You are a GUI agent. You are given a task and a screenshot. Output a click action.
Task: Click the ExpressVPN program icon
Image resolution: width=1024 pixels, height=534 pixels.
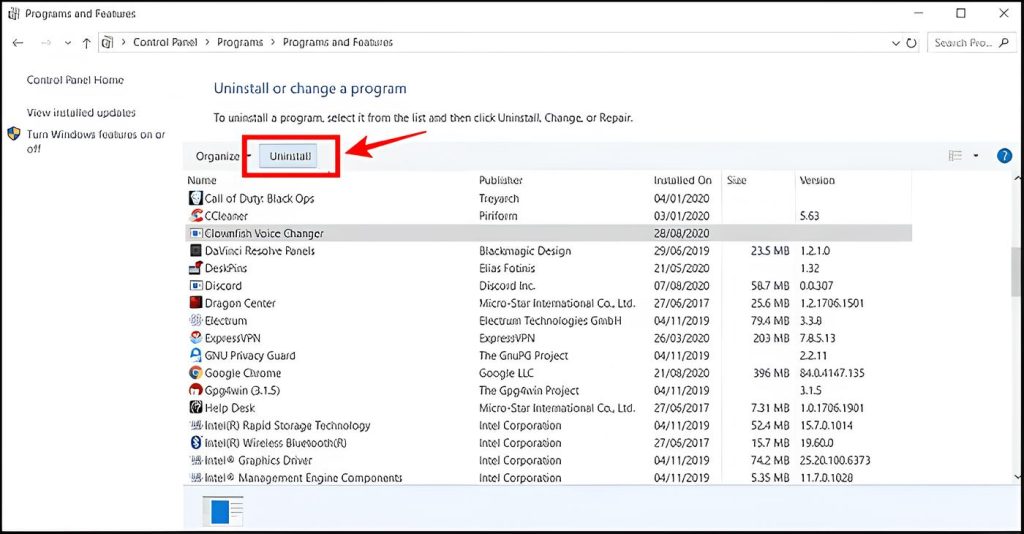[196, 338]
